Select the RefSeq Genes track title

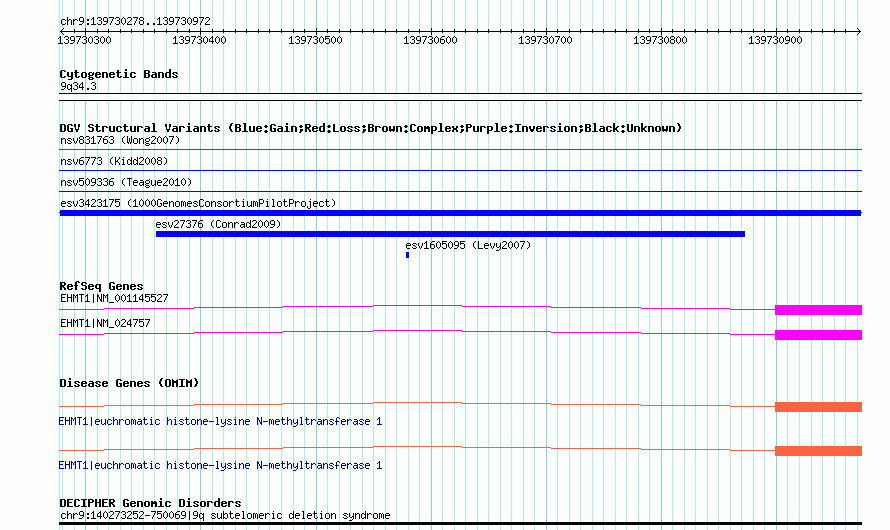pyautogui.click(x=101, y=286)
